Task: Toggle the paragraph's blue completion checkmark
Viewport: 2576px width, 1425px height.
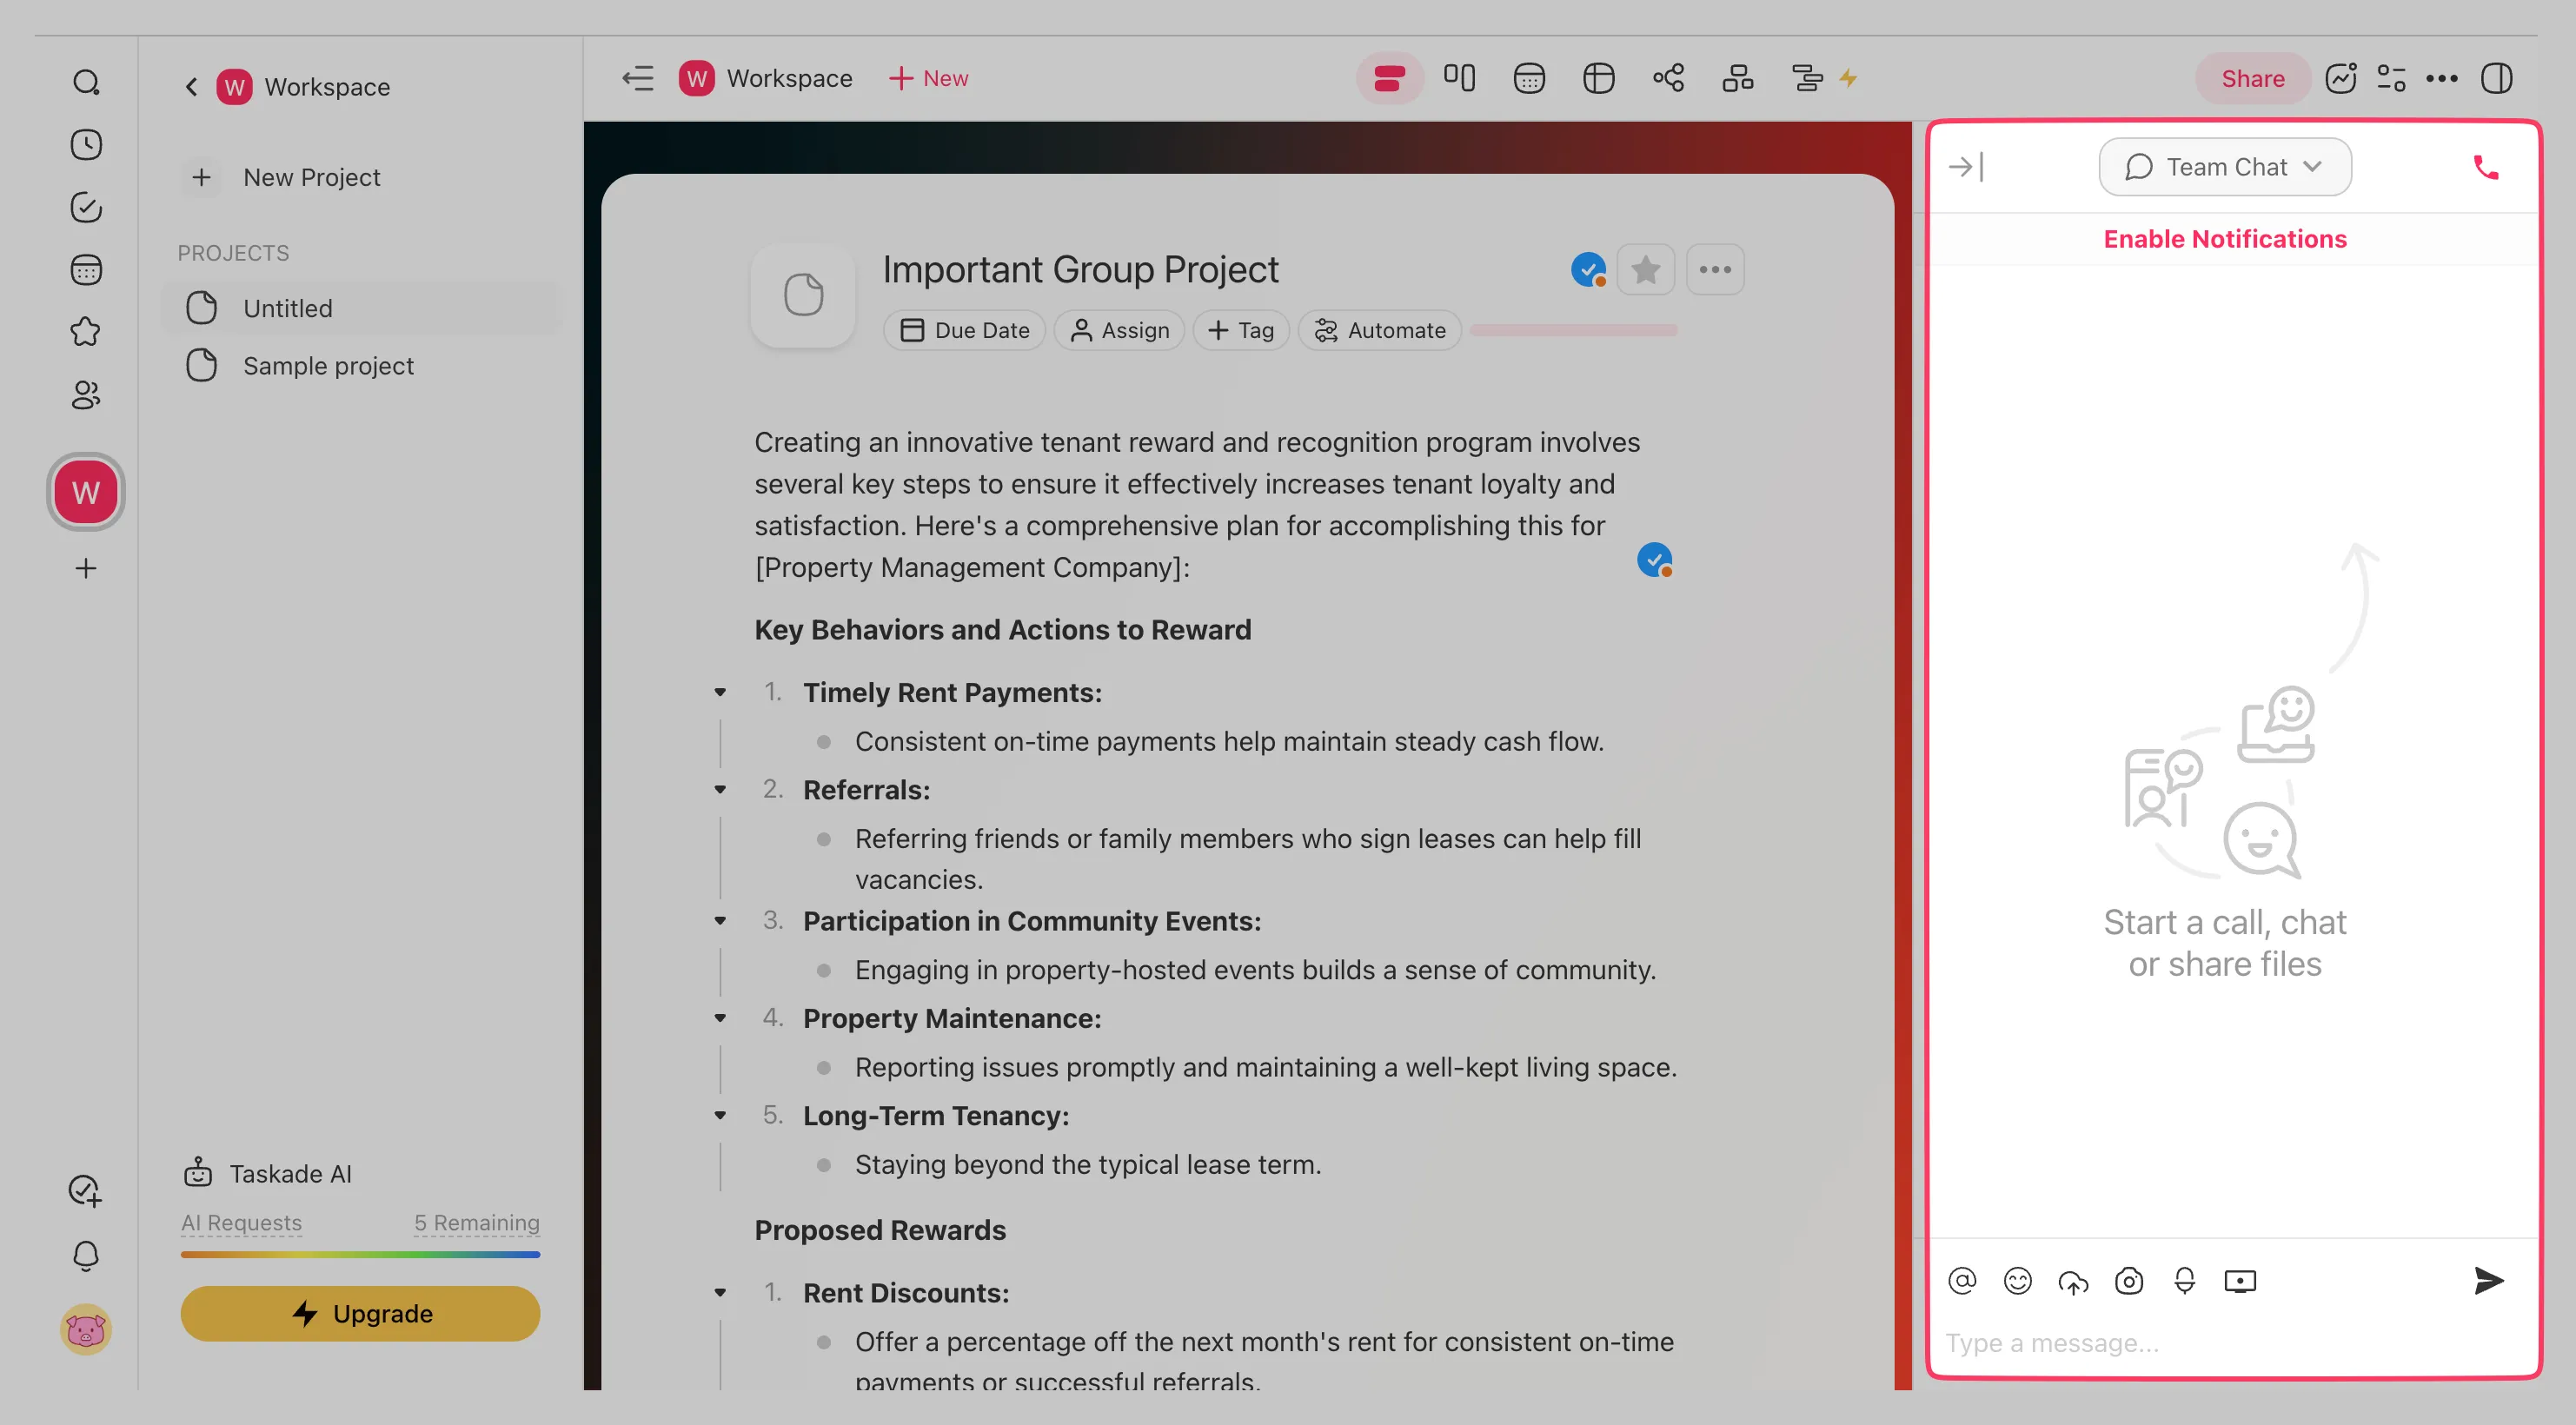Action: [x=1654, y=560]
